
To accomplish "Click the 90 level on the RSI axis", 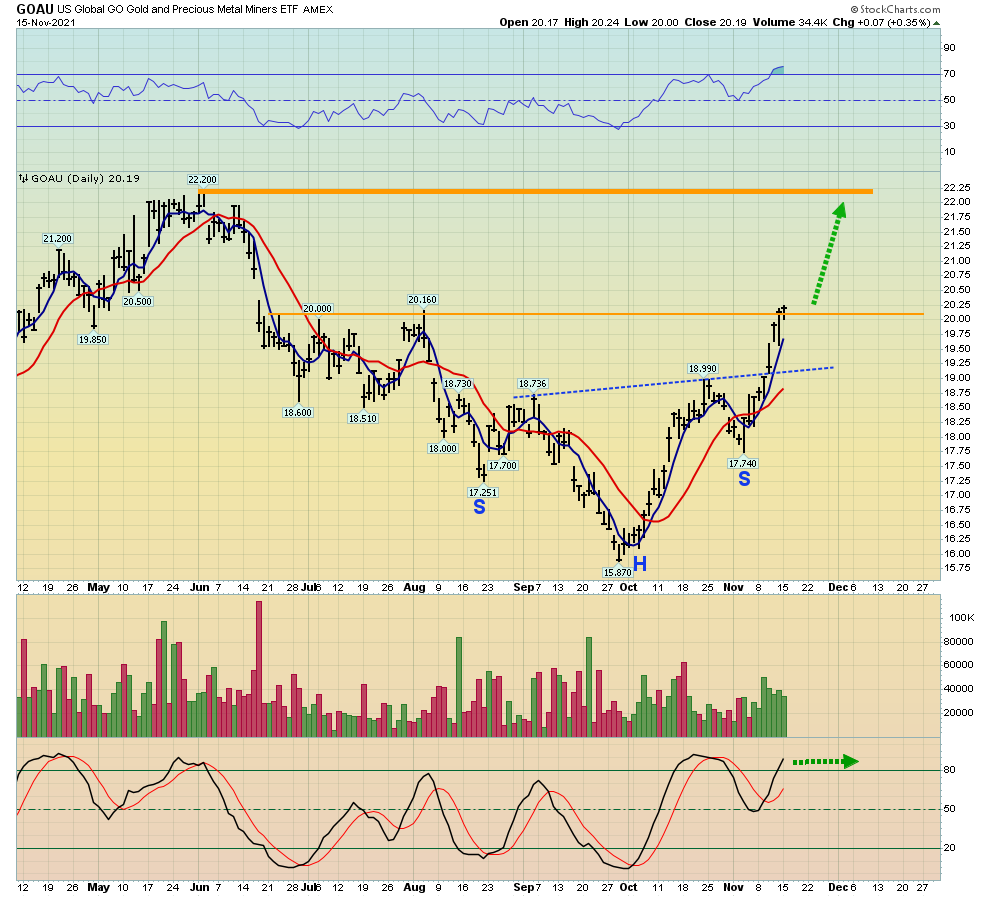I will (950, 48).
